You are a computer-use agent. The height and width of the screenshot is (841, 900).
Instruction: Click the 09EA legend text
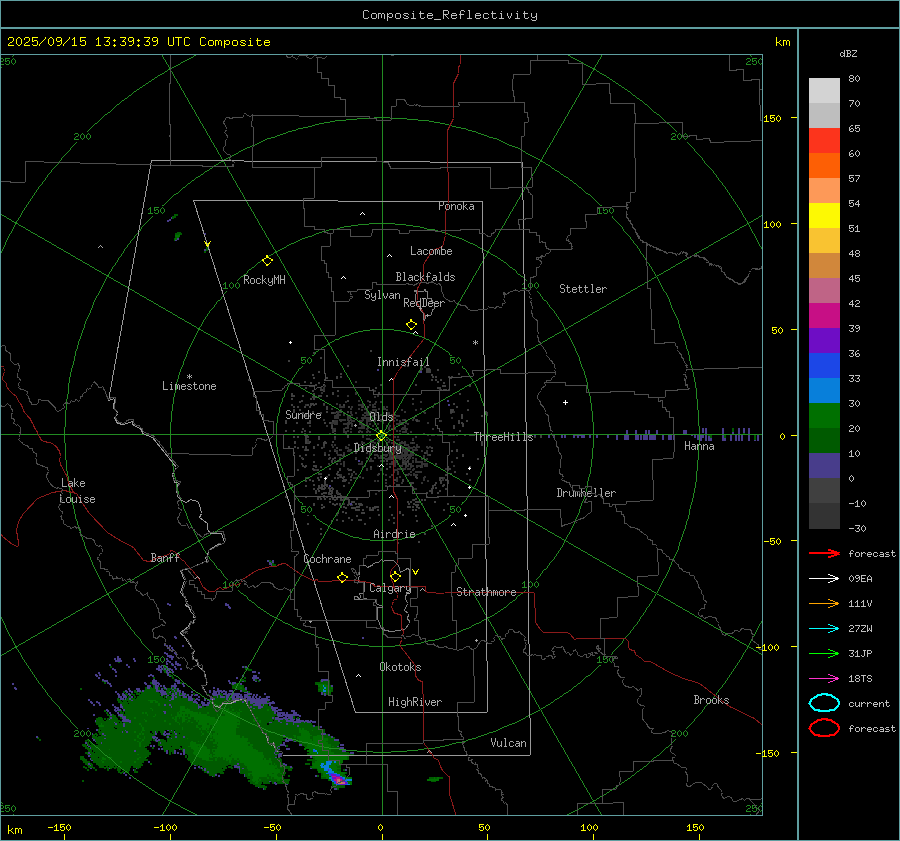pos(860,579)
